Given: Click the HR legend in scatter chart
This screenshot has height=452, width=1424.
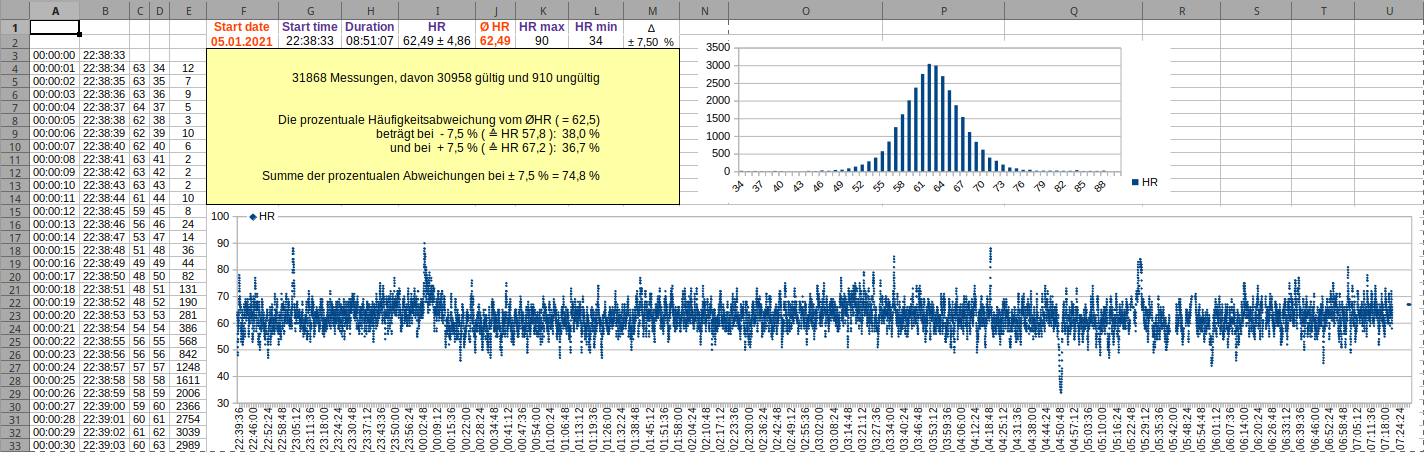Looking at the screenshot, I should click(262, 216).
